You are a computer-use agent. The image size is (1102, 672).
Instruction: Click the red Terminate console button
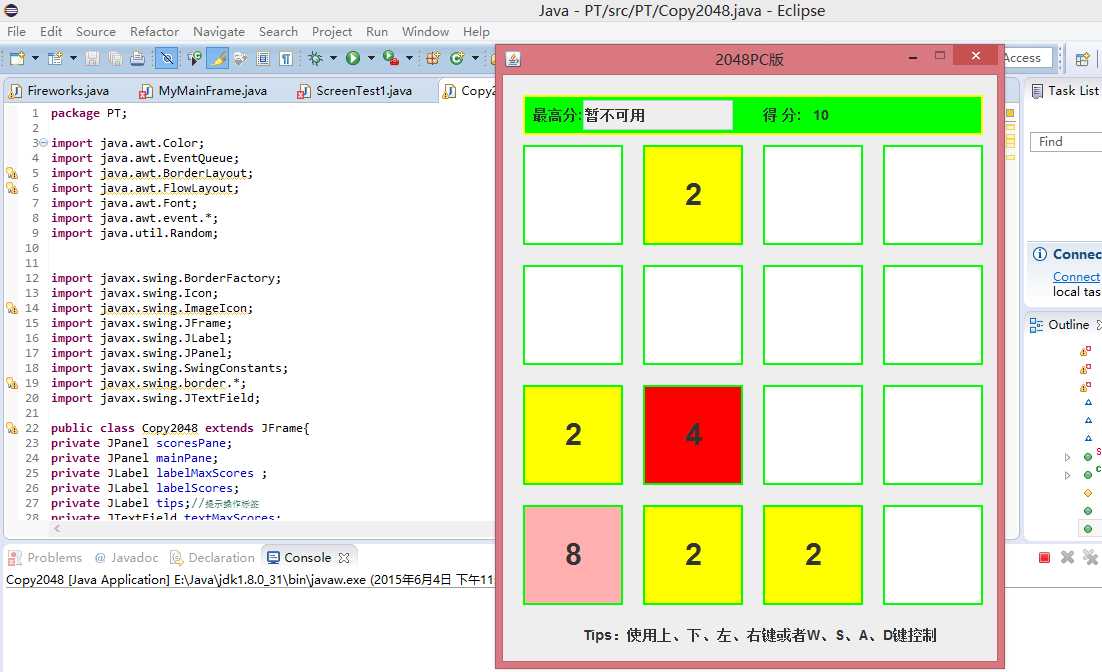[1044, 557]
